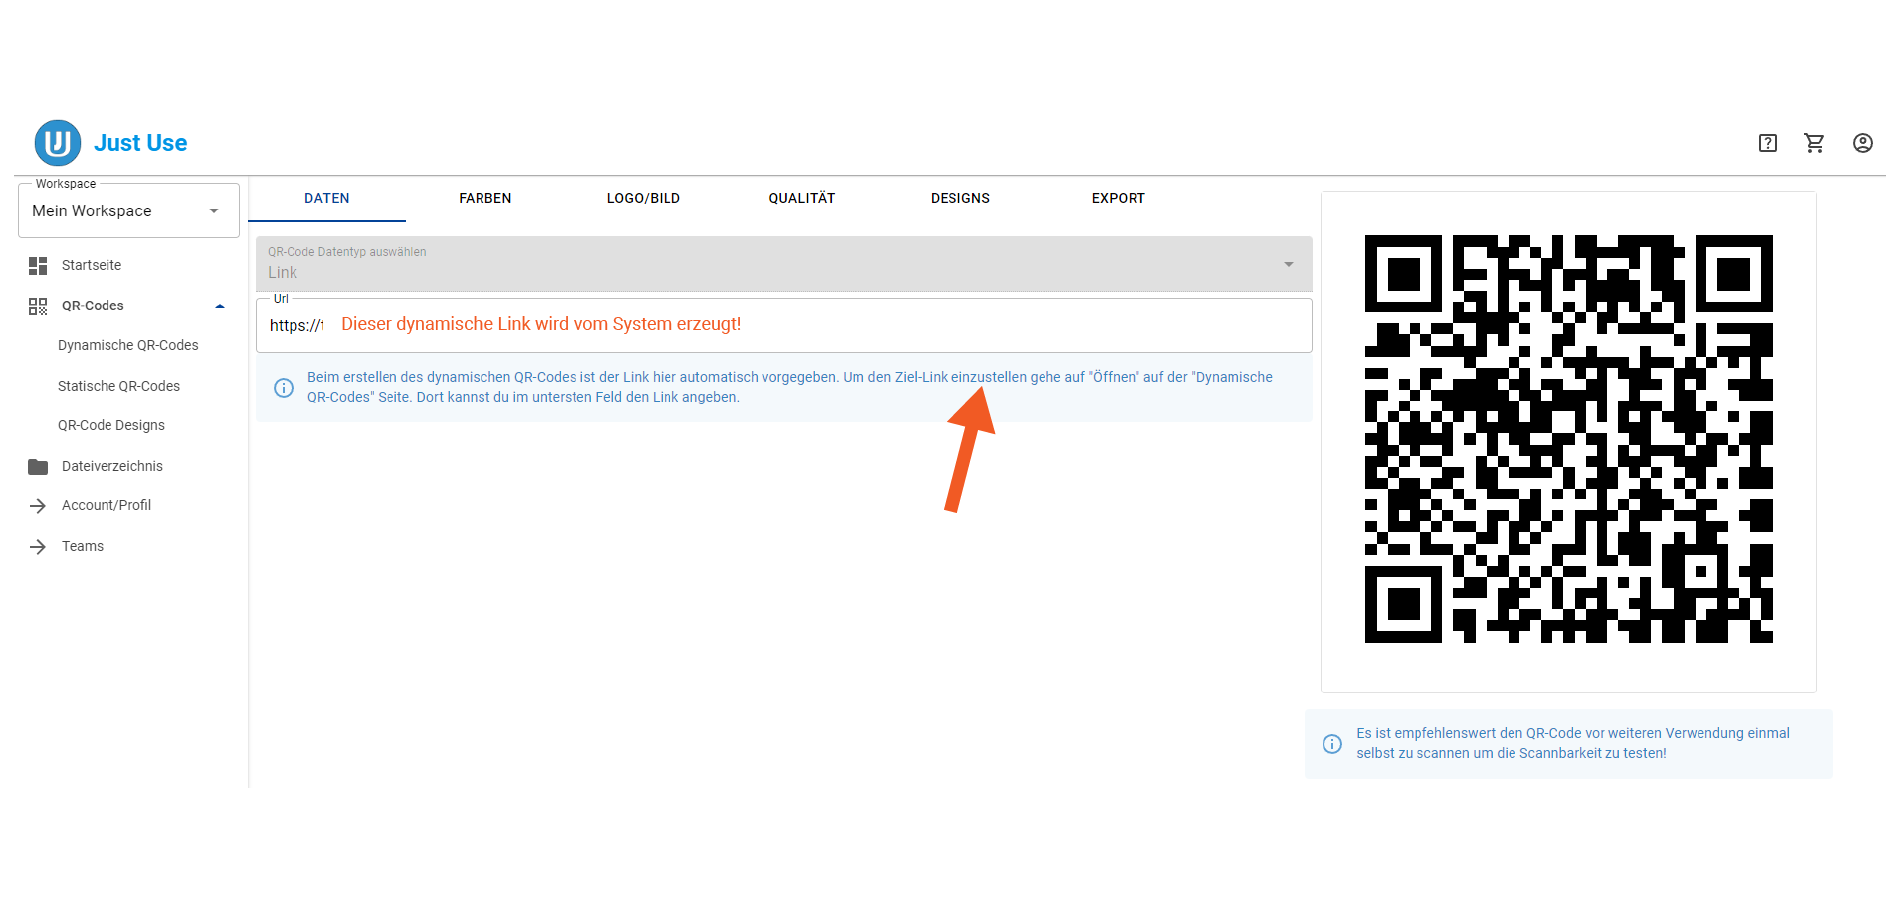Switch to the QUALITÄT tab
This screenshot has width=1900, height=900.
802,198
